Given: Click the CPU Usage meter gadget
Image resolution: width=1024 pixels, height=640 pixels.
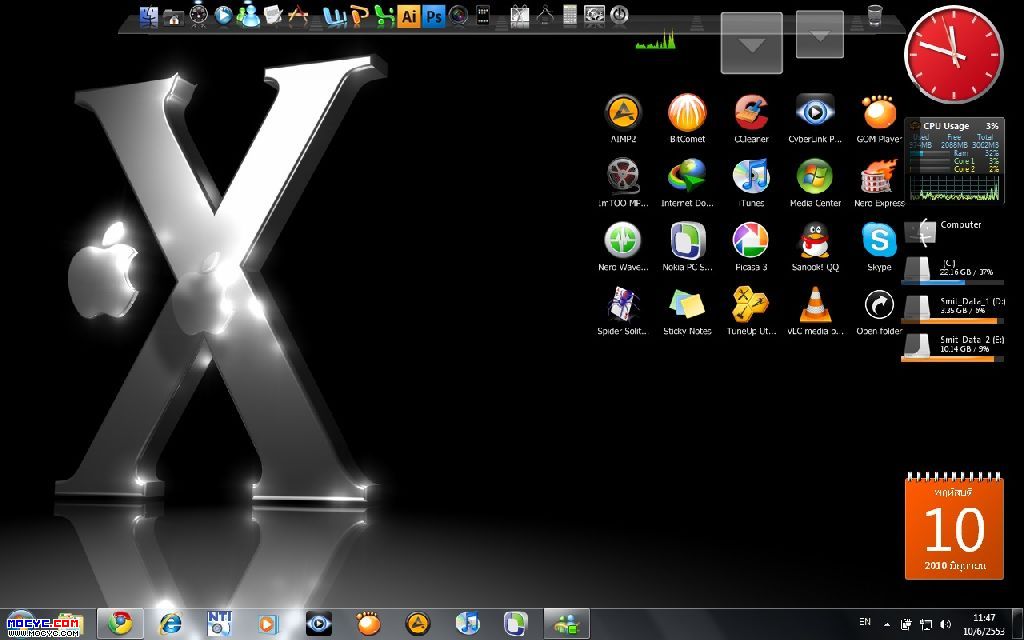Looking at the screenshot, I should (x=954, y=161).
